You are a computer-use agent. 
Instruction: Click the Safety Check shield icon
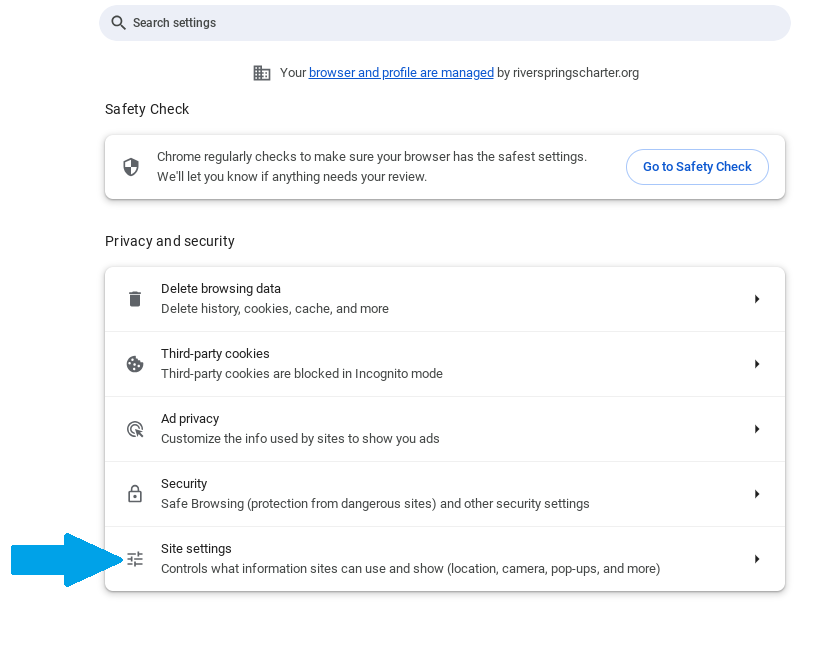[x=131, y=167]
